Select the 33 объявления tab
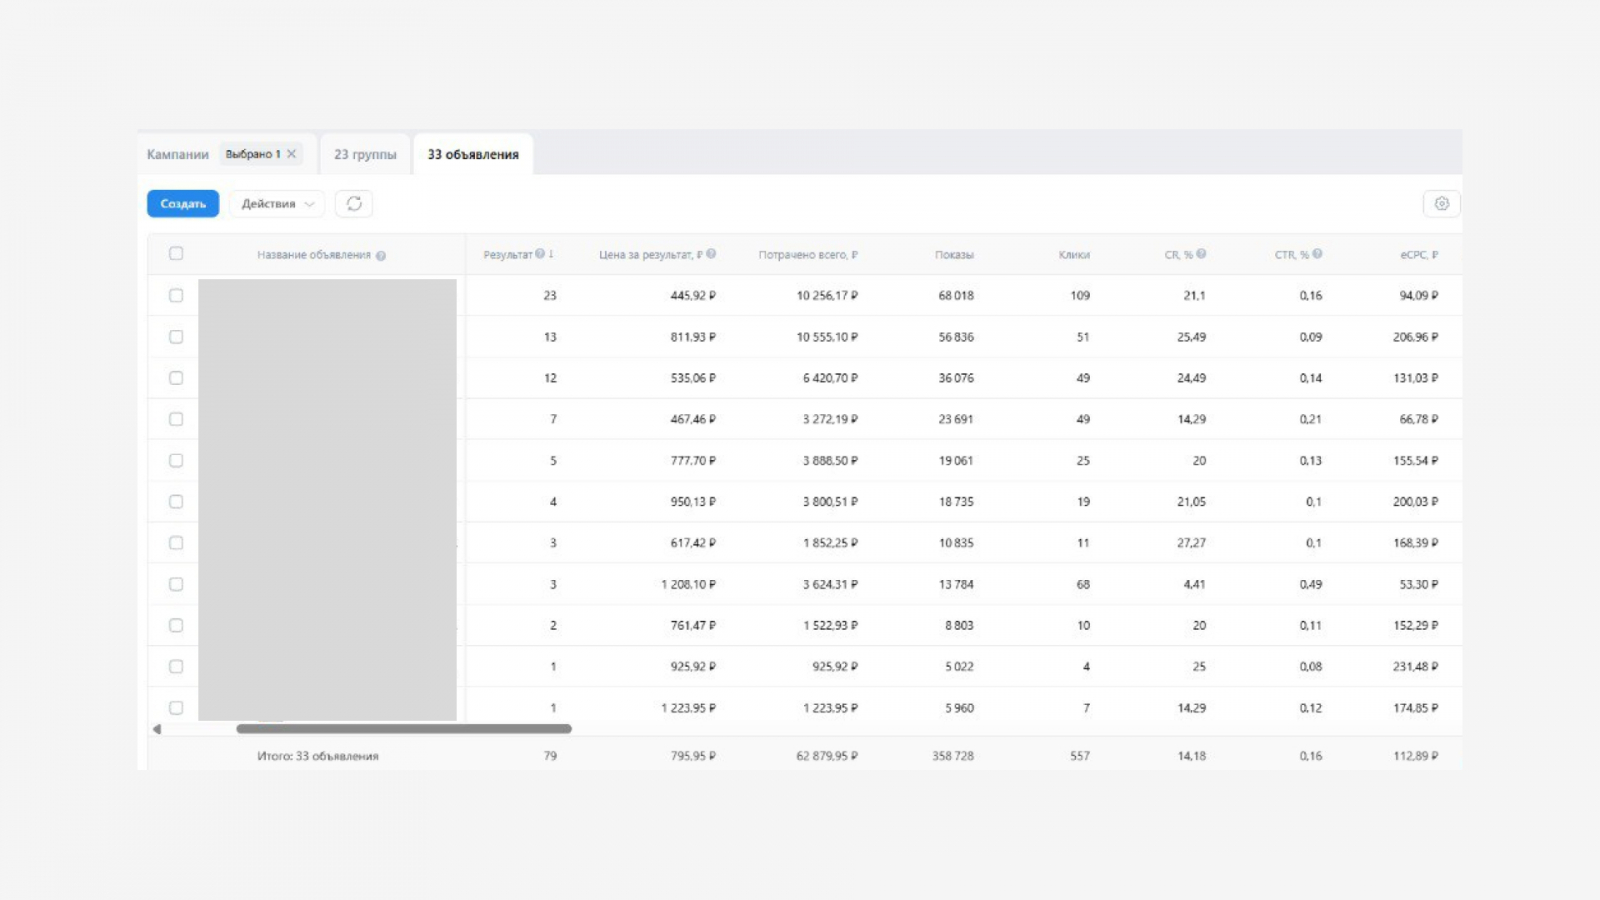 [x=473, y=155]
